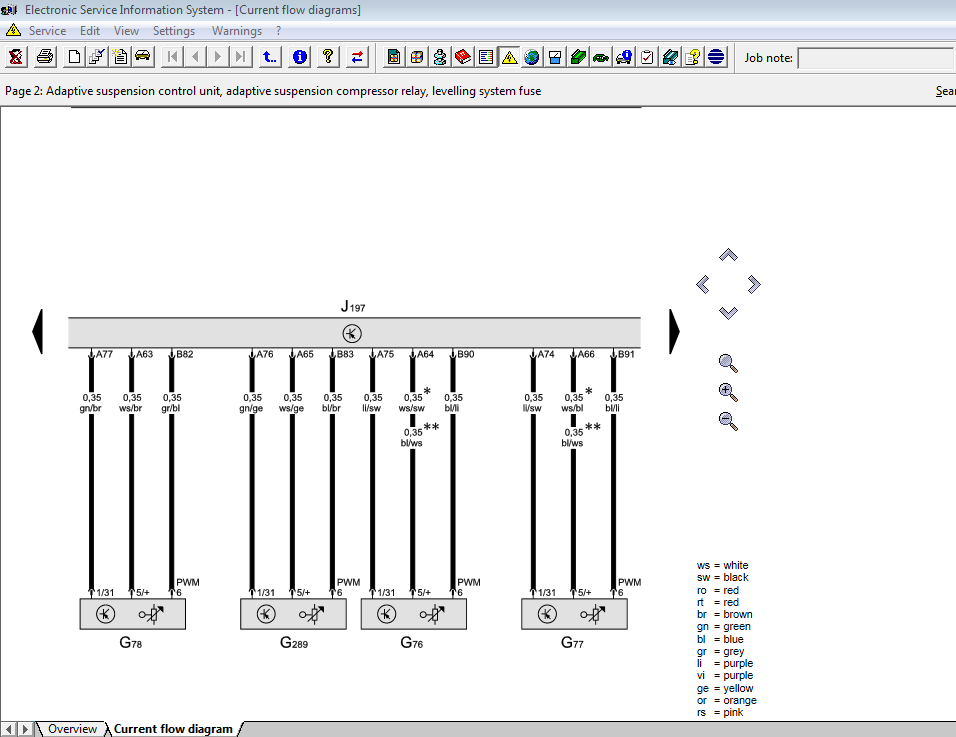
Task: Click the B91 connector pin label
Action: (626, 354)
